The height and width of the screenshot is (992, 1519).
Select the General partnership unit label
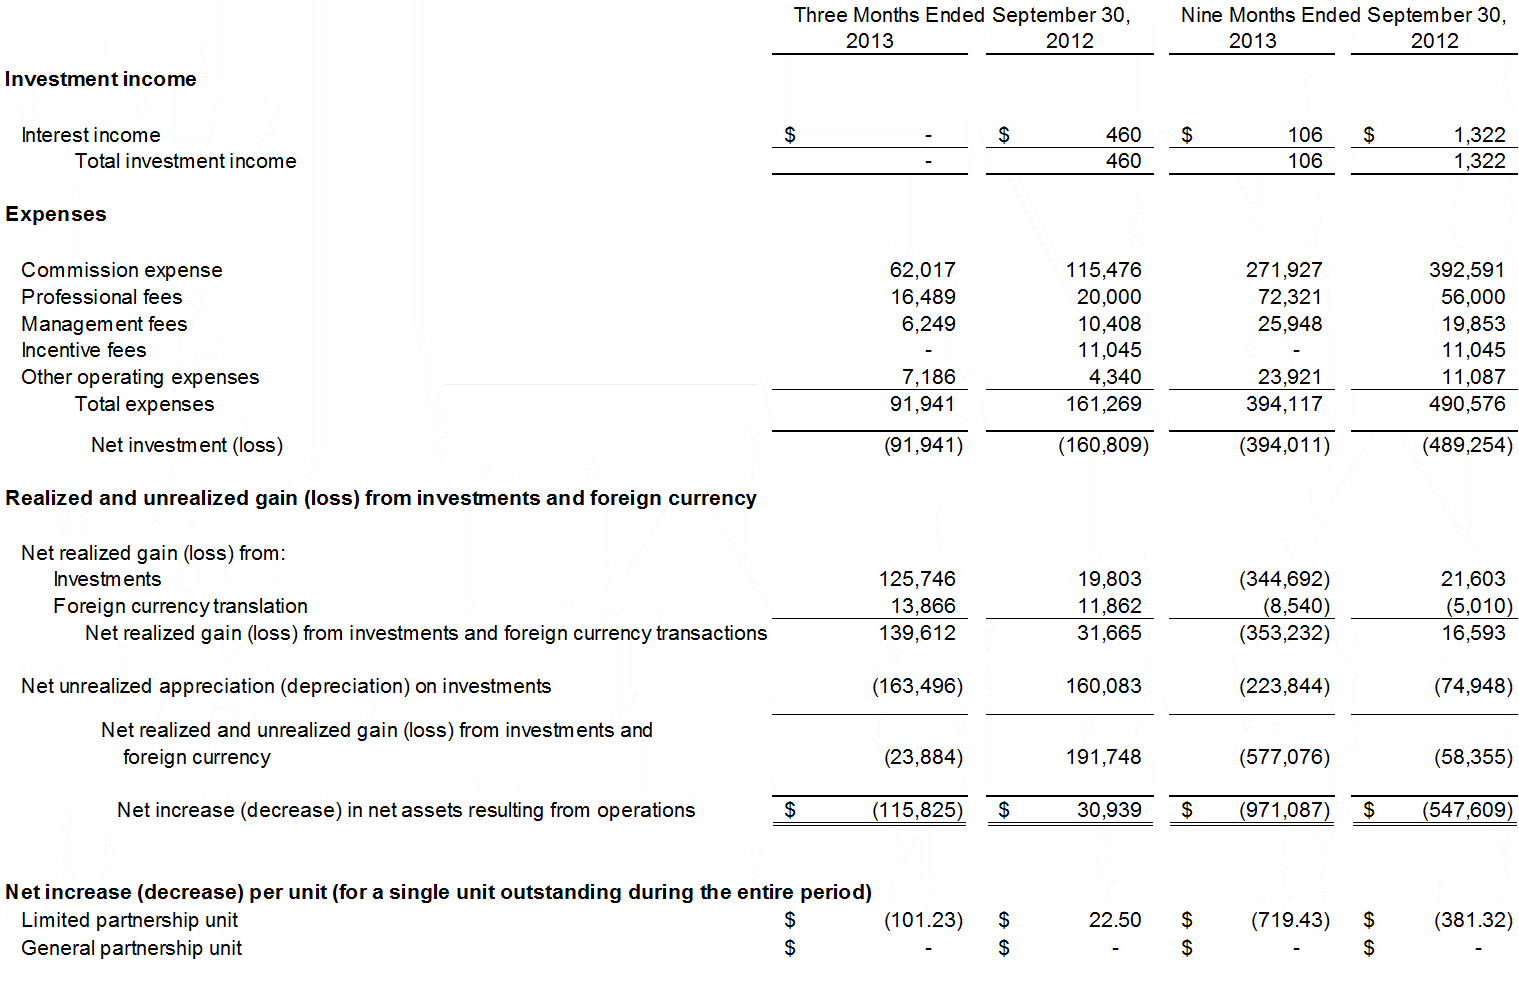[x=132, y=948]
